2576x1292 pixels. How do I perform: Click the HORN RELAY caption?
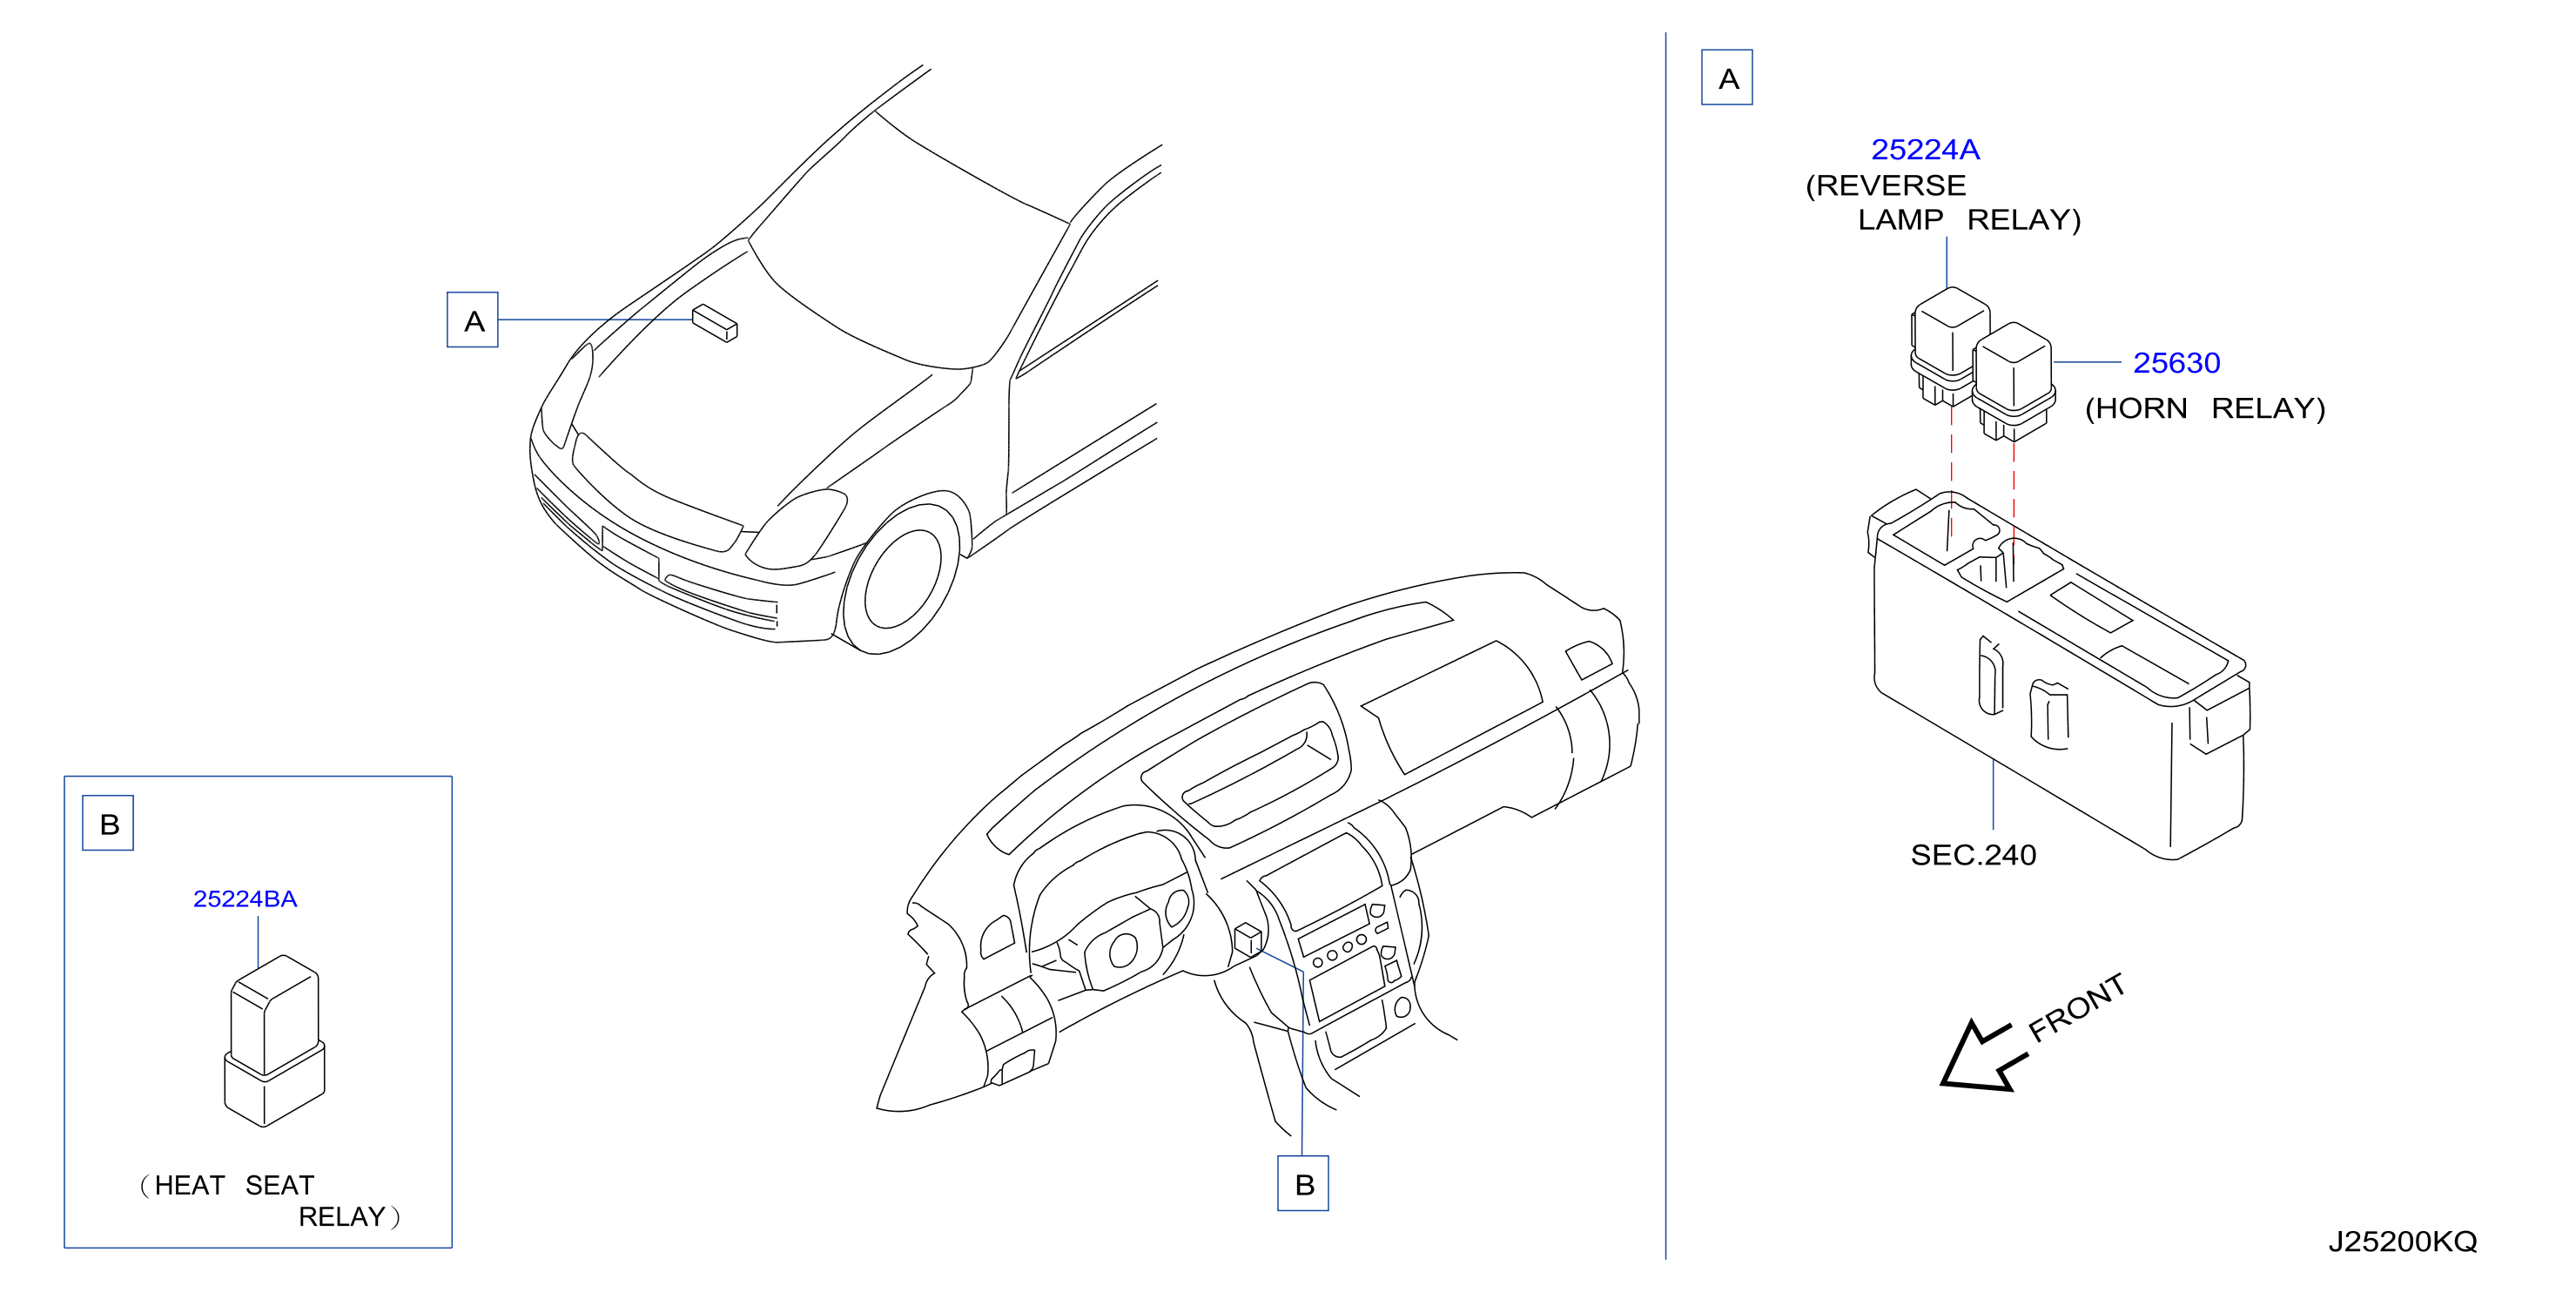click(x=2205, y=408)
